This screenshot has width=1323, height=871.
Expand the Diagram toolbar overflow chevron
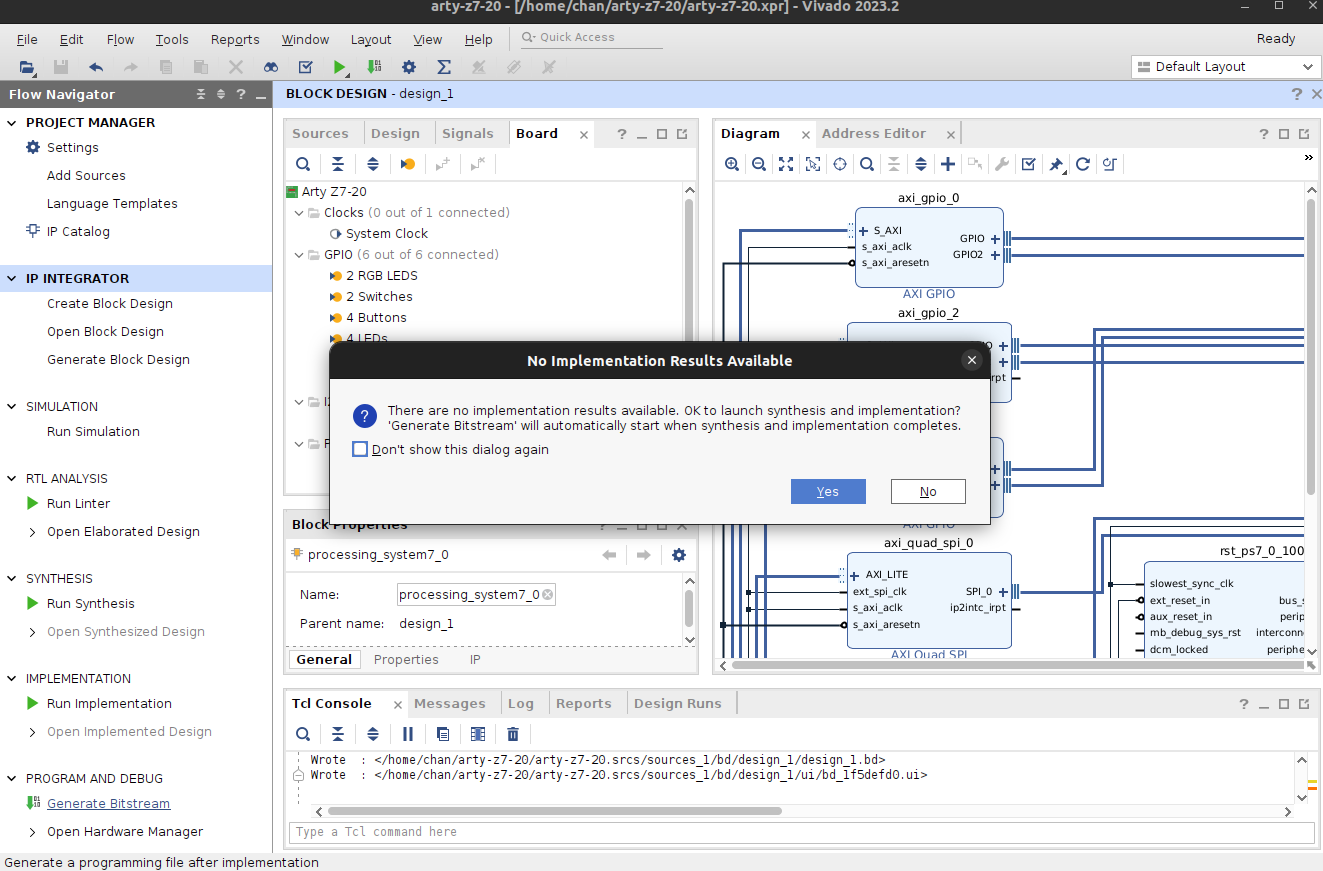point(1308,158)
